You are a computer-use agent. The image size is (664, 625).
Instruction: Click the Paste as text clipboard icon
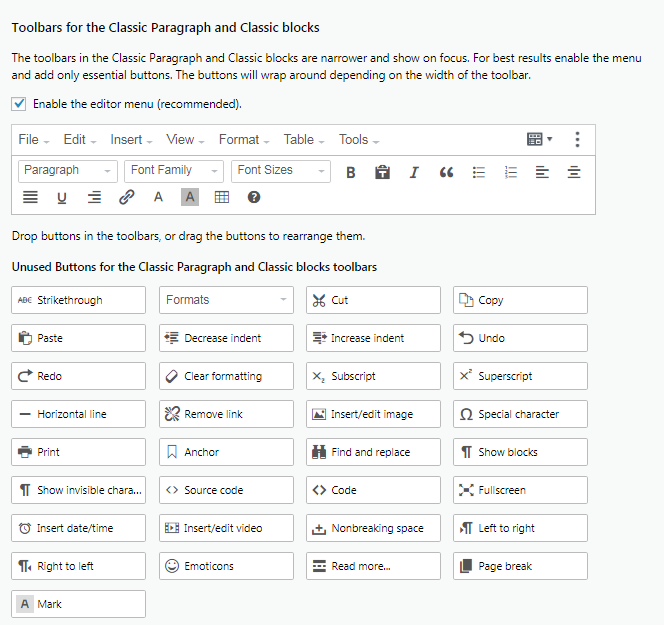pos(382,172)
